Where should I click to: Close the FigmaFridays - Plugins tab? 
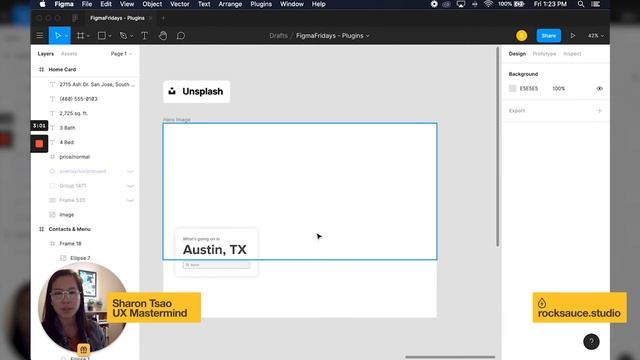click(151, 18)
